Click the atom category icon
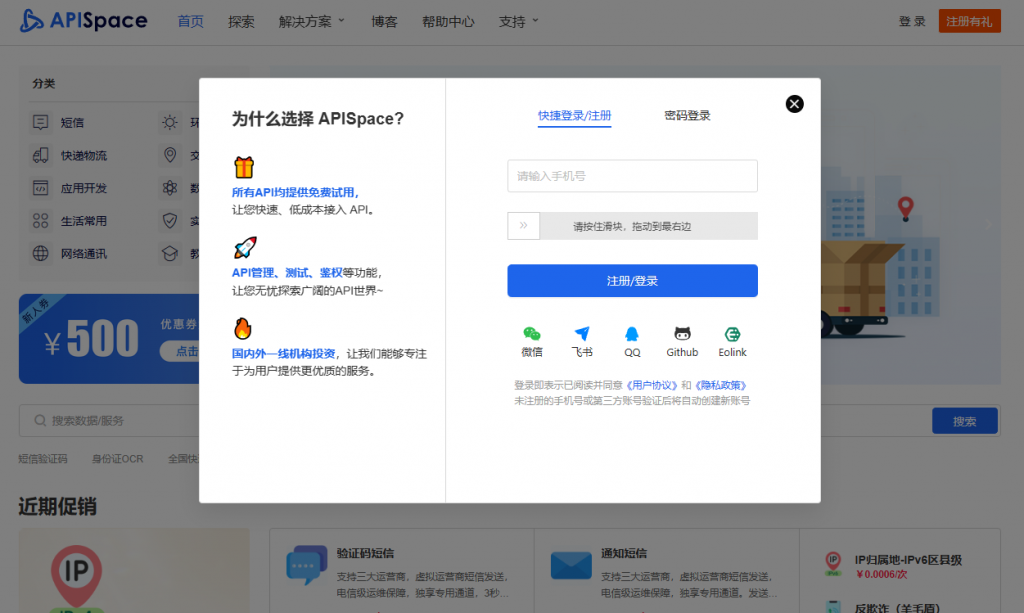Image resolution: width=1024 pixels, height=613 pixels. (170, 188)
